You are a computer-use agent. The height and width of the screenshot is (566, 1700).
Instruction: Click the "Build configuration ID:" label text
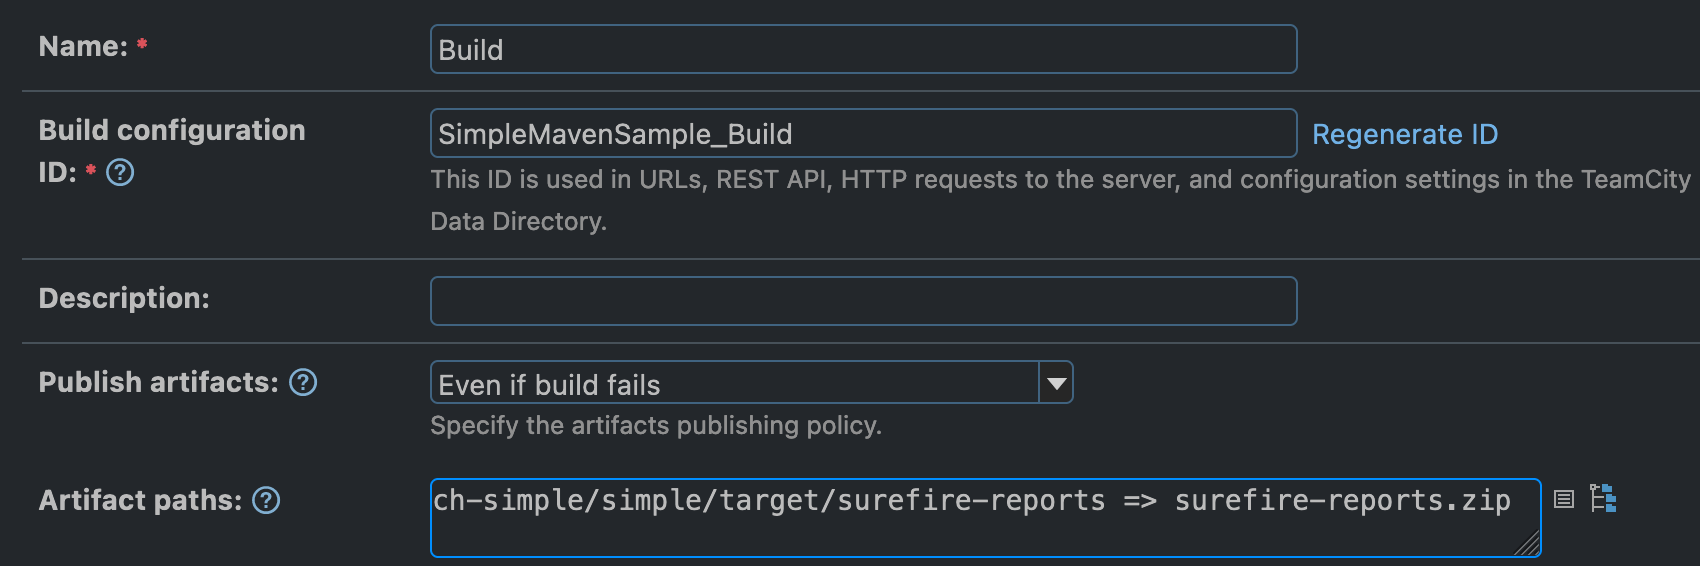(x=171, y=131)
